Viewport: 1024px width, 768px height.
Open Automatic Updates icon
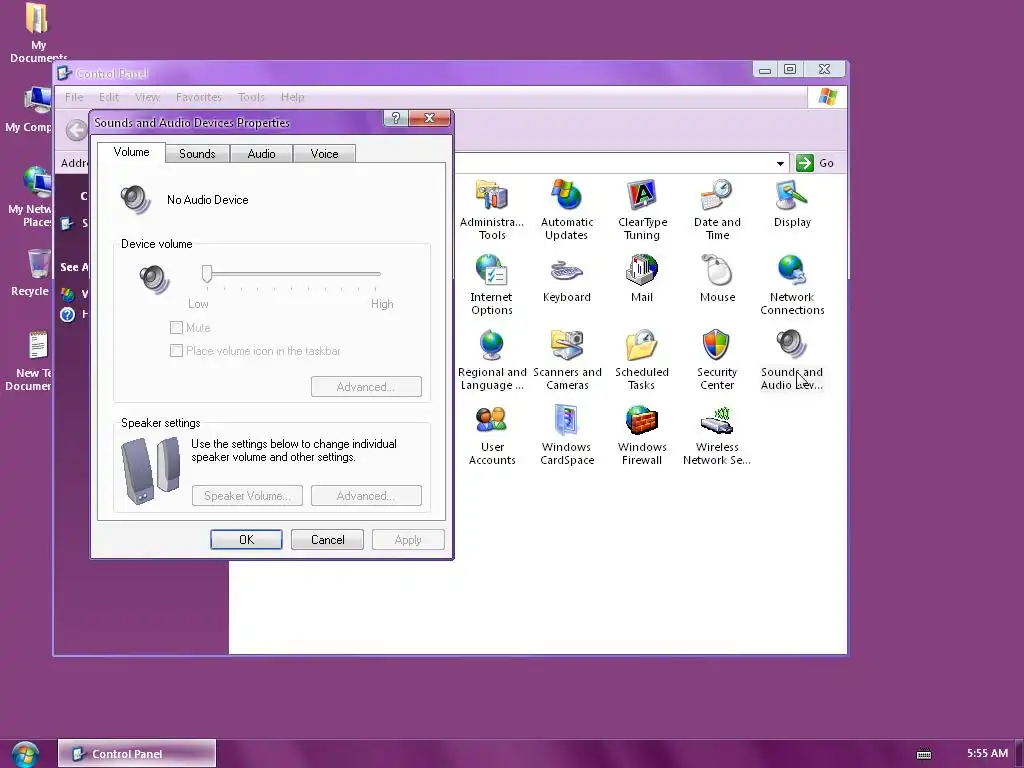tap(566, 210)
